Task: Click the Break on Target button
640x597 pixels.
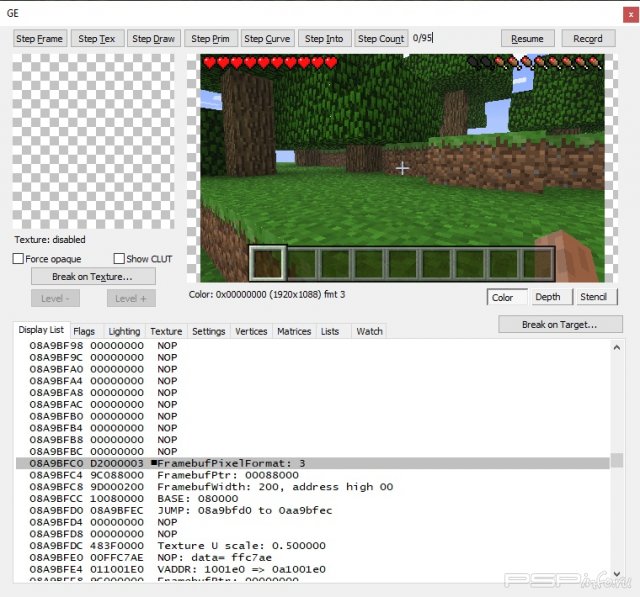Action: tap(560, 324)
